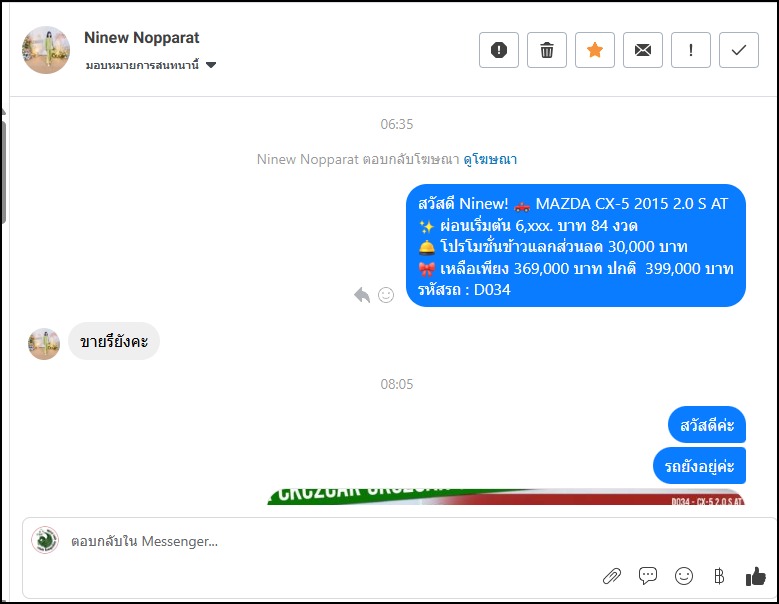This screenshot has width=779, height=604.
Task: Send a thumbs-up like
Action: click(756, 576)
